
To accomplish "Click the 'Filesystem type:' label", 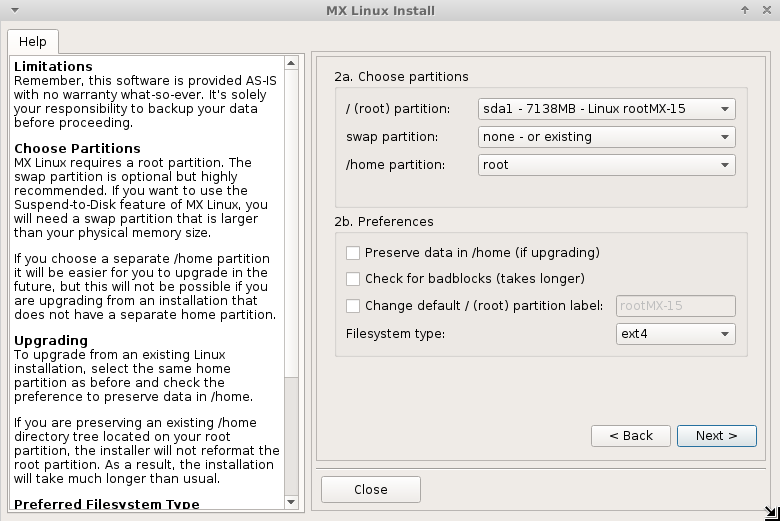I will 395,333.
